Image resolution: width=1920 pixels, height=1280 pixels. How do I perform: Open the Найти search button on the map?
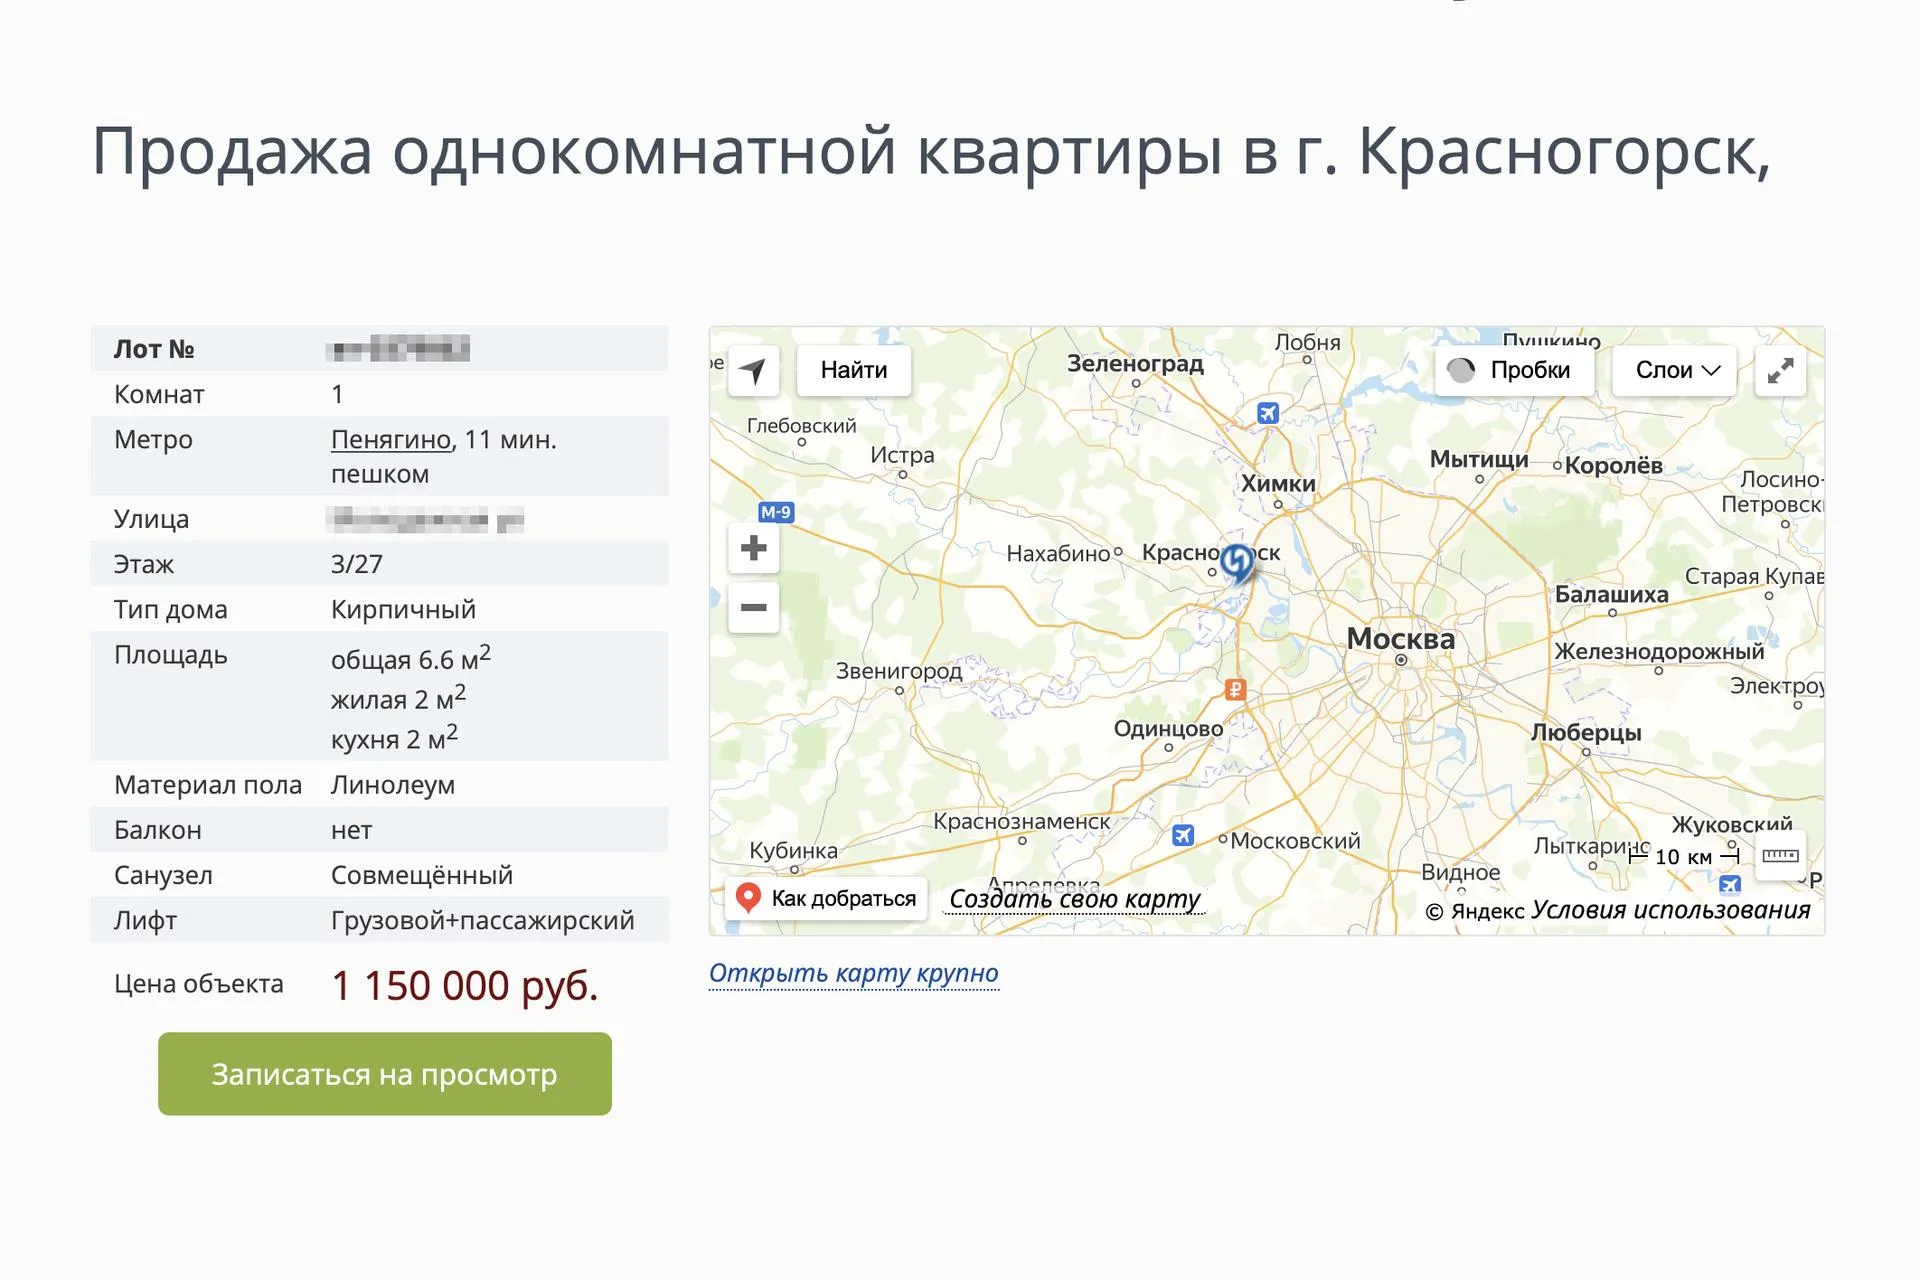[x=854, y=370]
